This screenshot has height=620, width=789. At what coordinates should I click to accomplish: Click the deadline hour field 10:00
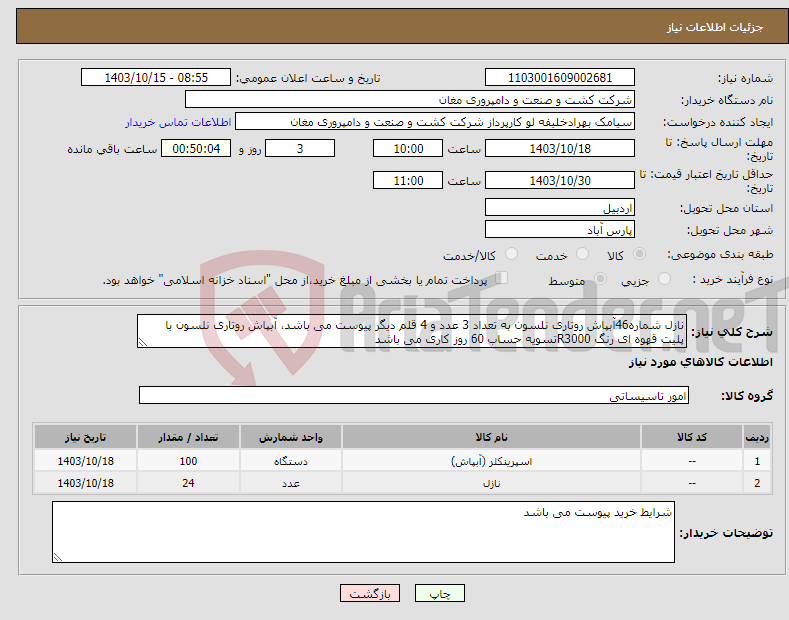408,148
